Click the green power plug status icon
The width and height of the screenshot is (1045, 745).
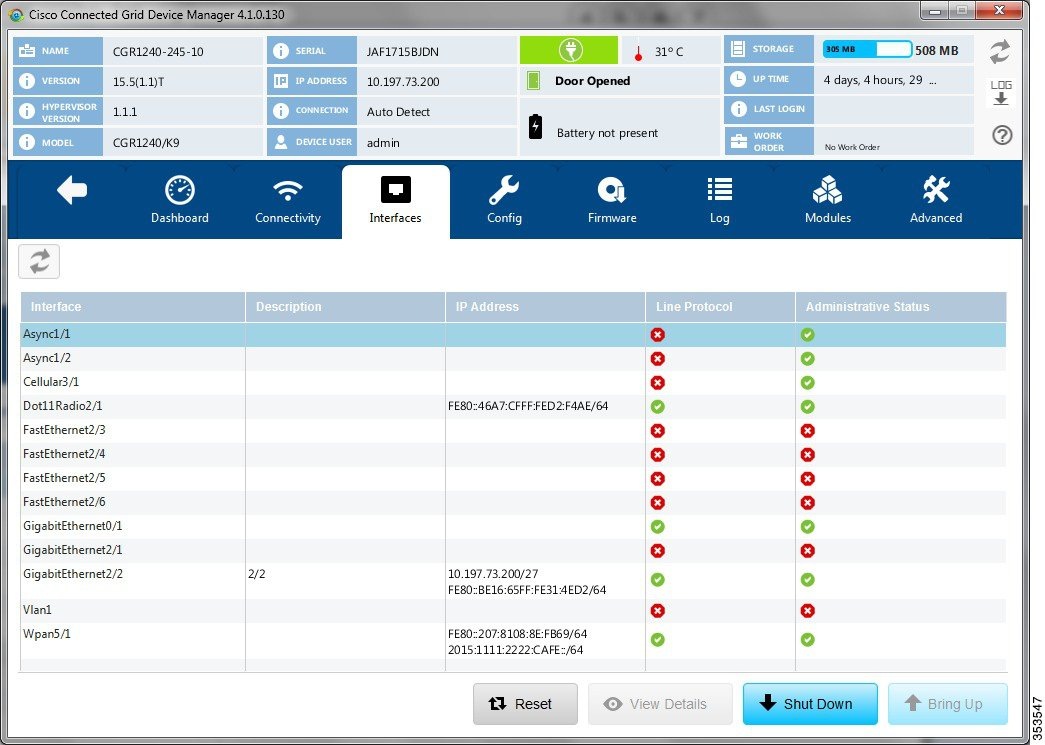coord(569,51)
